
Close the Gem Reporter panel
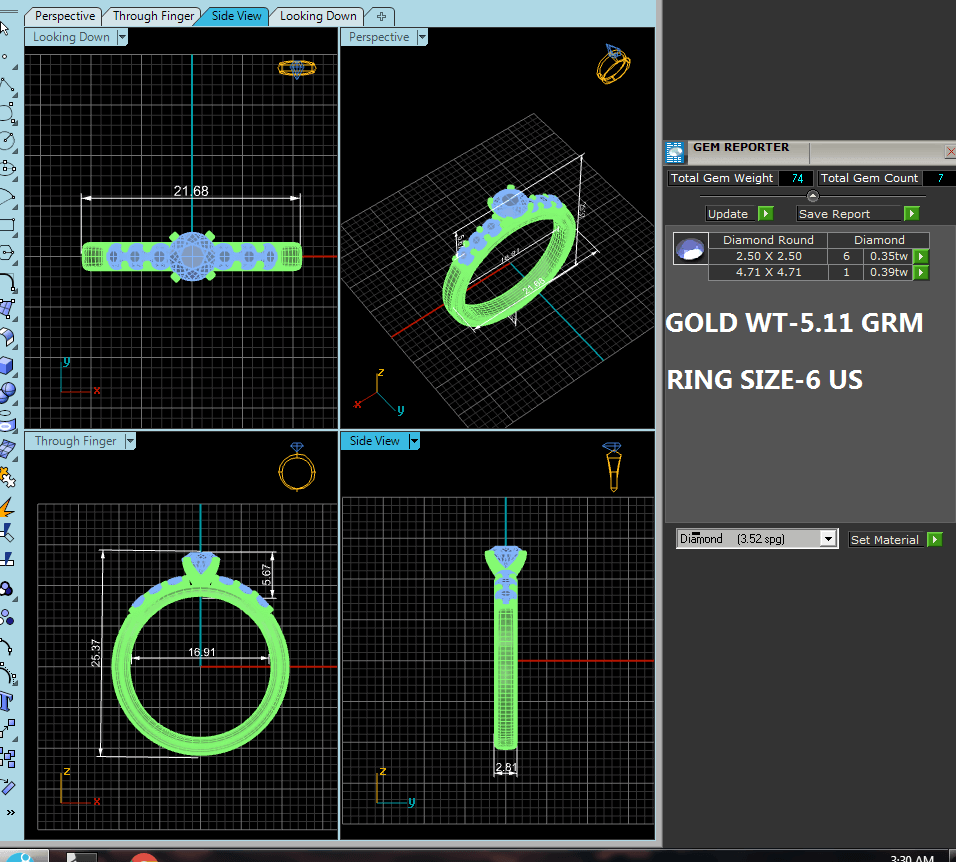coord(950,151)
